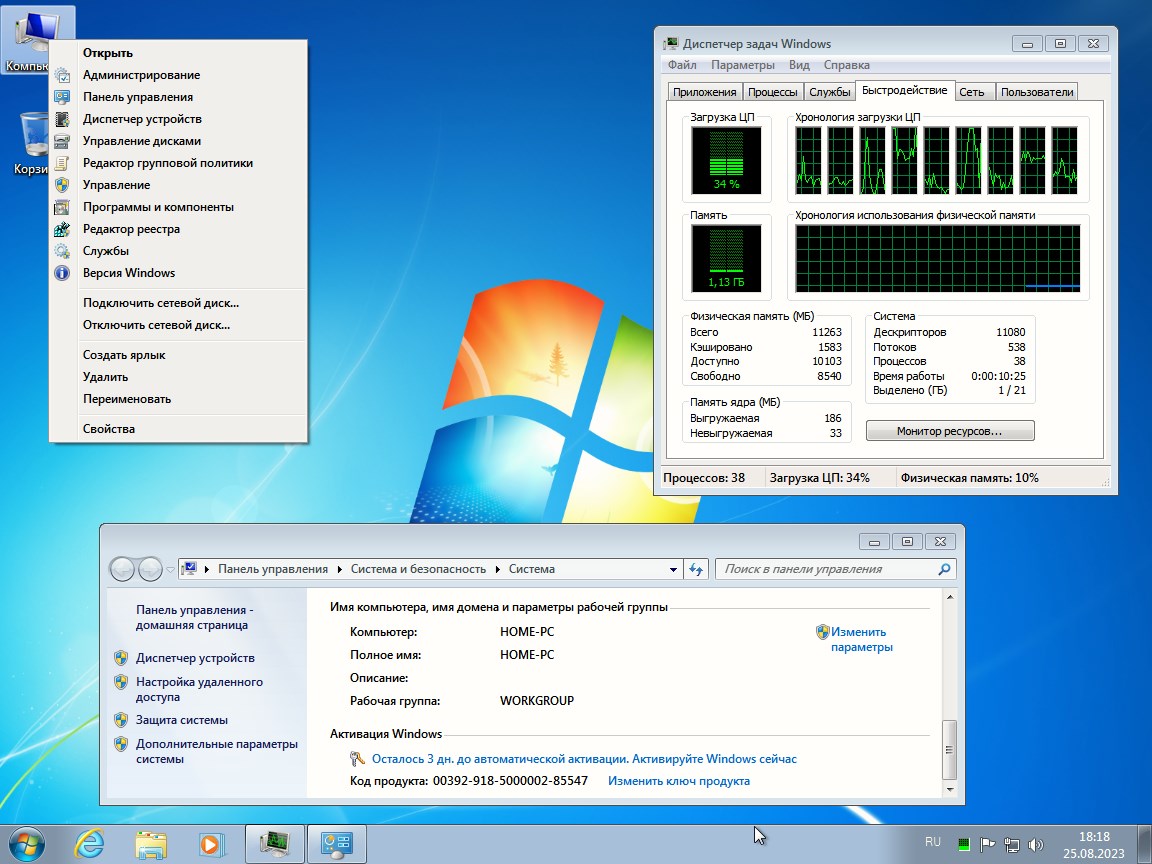The width and height of the screenshot is (1152, 864).
Task: Click the Изменить ключ продукта link
Action: pos(679,781)
